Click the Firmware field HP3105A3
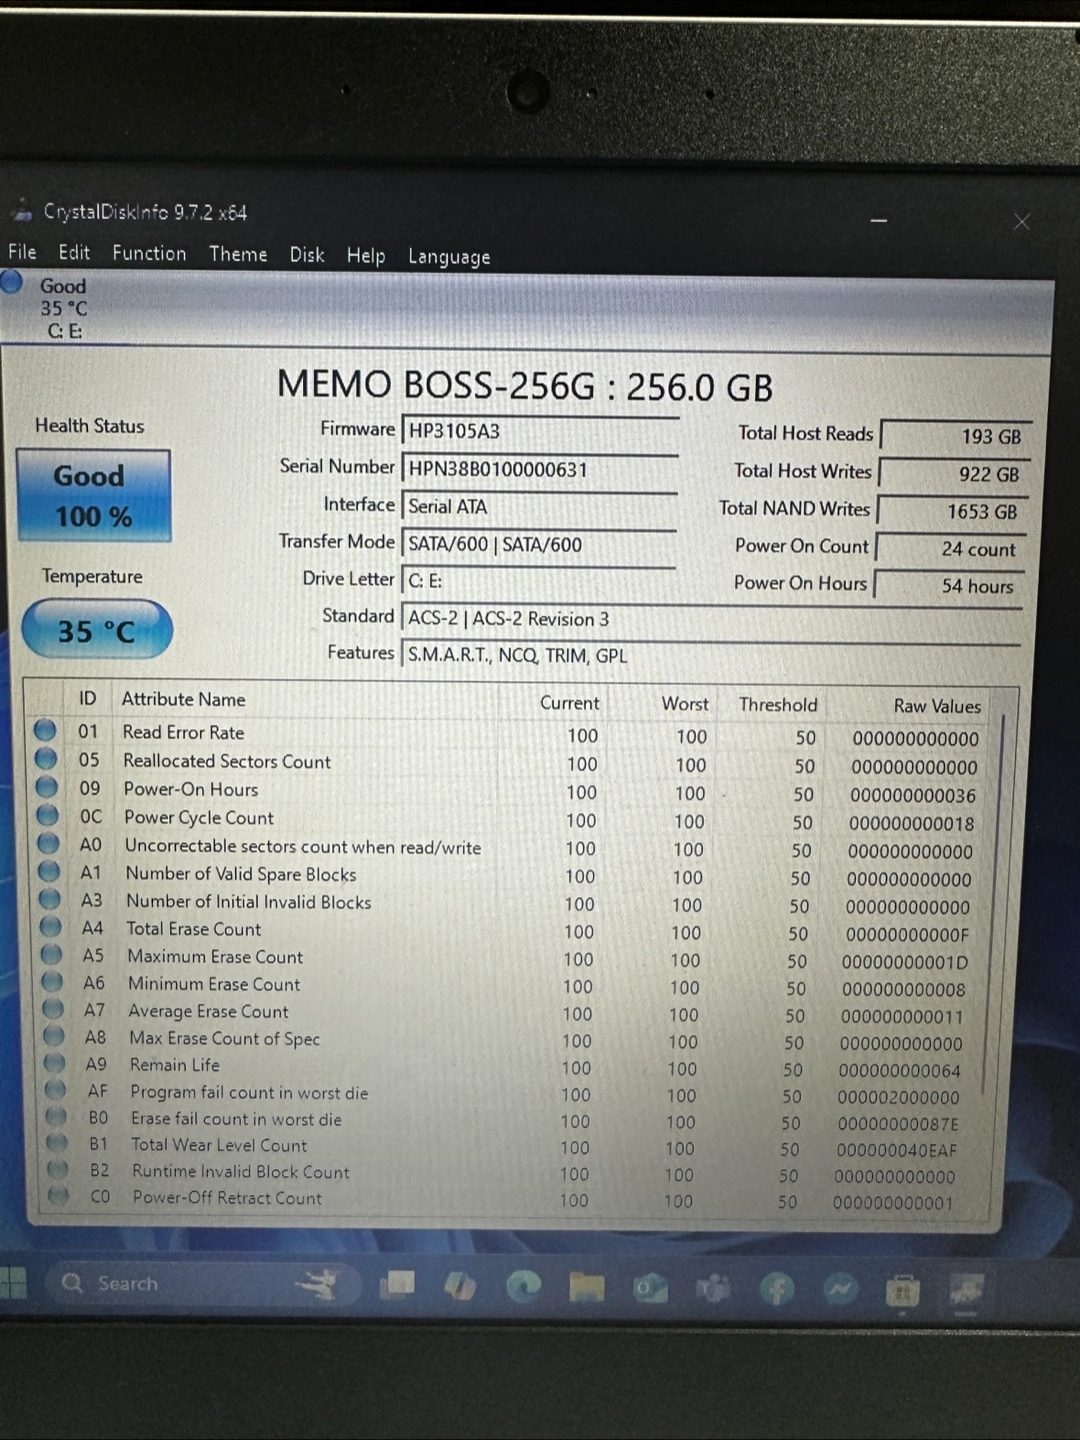Image resolution: width=1080 pixels, height=1440 pixels. [540, 431]
